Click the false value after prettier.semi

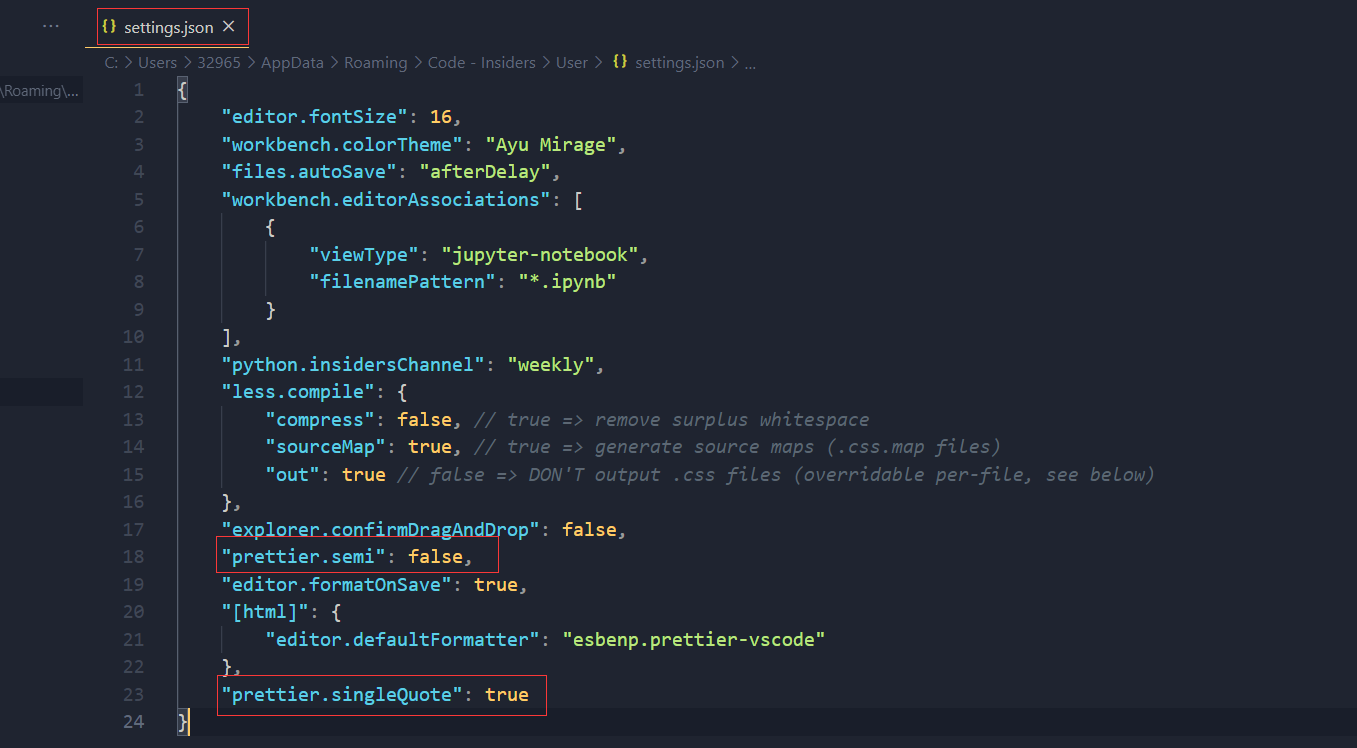tap(436, 557)
